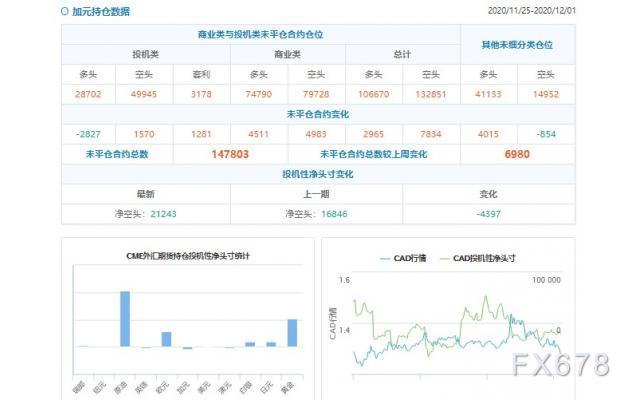
Task: Click total short value 132851
Action: click(431, 94)
